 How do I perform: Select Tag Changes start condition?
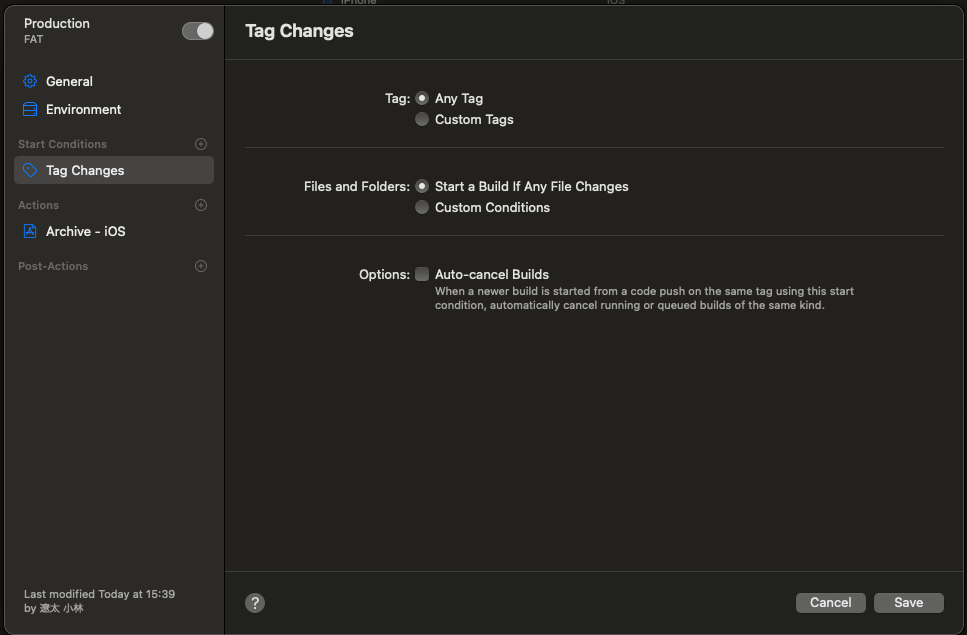click(114, 170)
